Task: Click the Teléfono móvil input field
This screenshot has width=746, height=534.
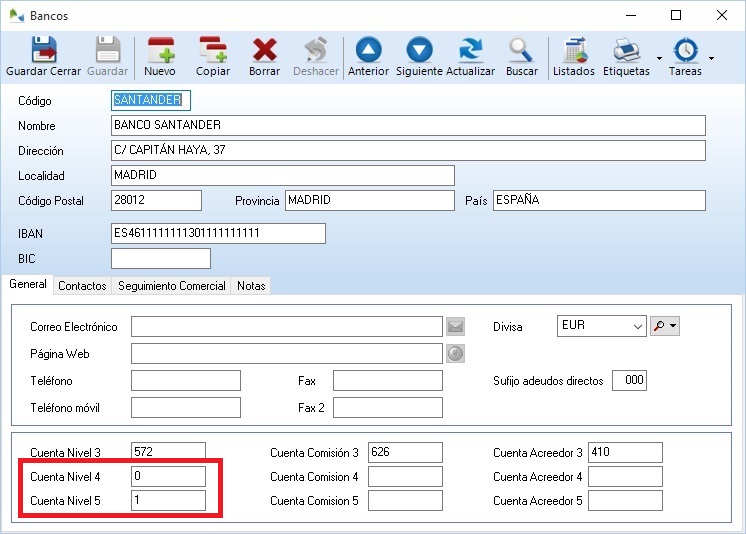Action: (x=186, y=408)
